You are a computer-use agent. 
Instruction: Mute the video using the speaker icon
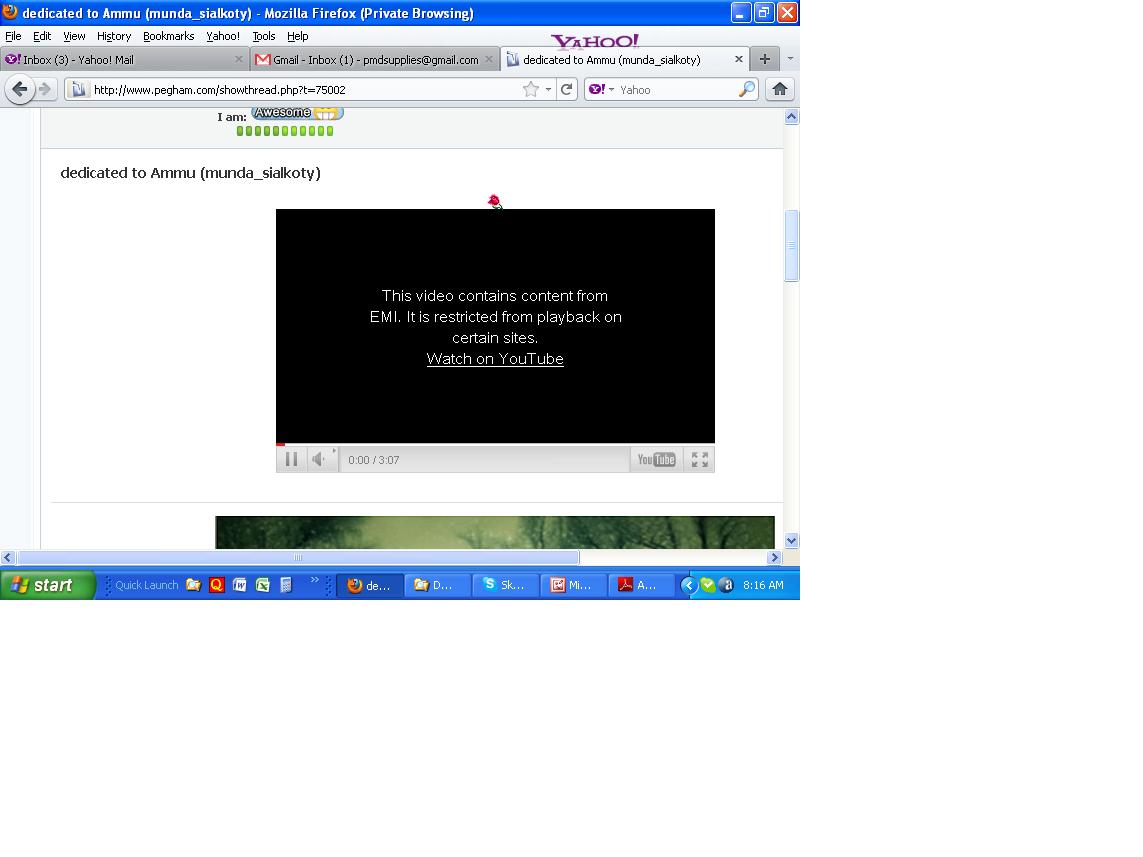(319, 459)
